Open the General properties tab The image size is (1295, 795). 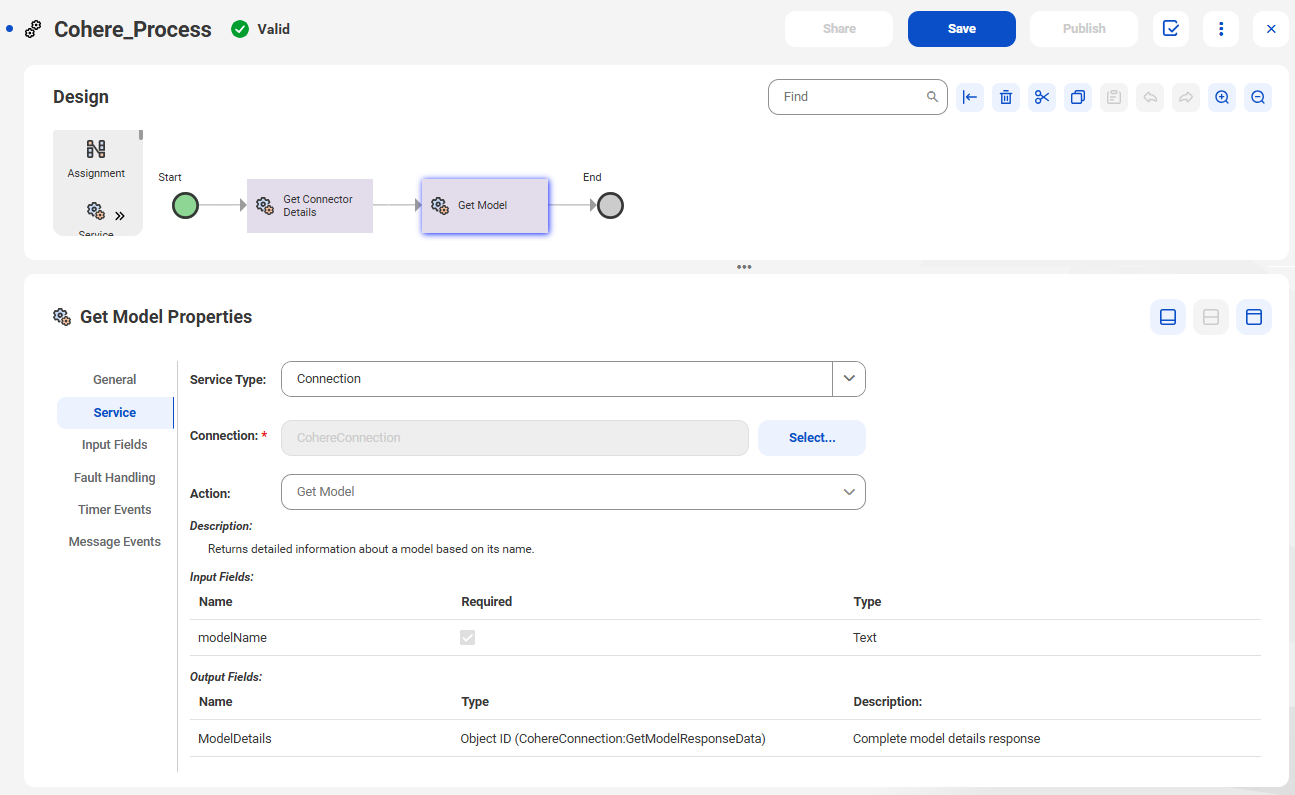(115, 380)
